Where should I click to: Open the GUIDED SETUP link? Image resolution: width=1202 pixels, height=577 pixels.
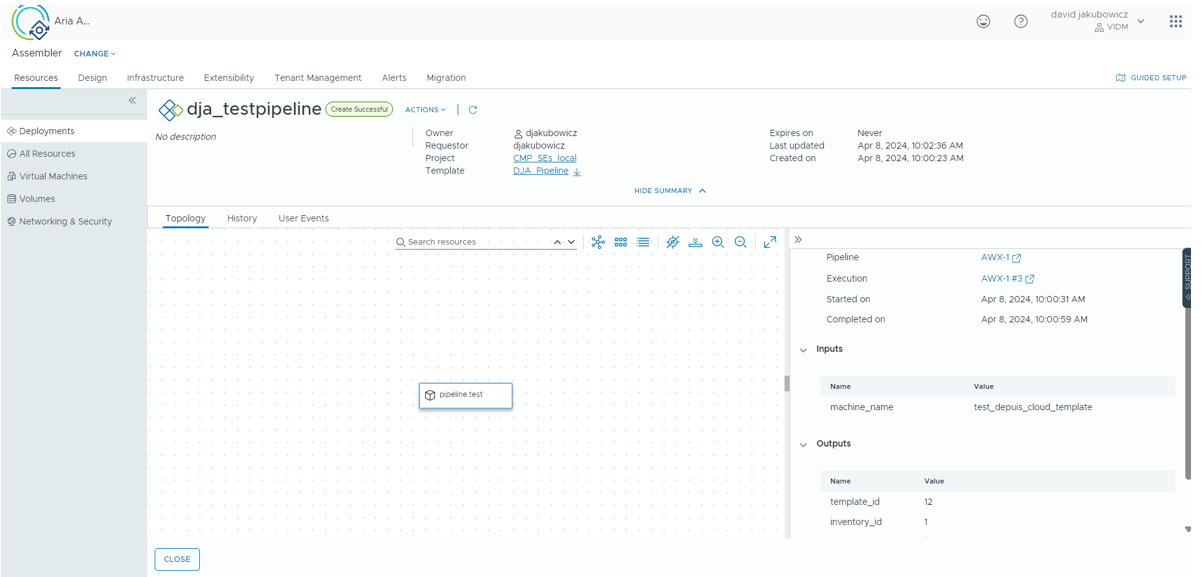pos(1158,78)
